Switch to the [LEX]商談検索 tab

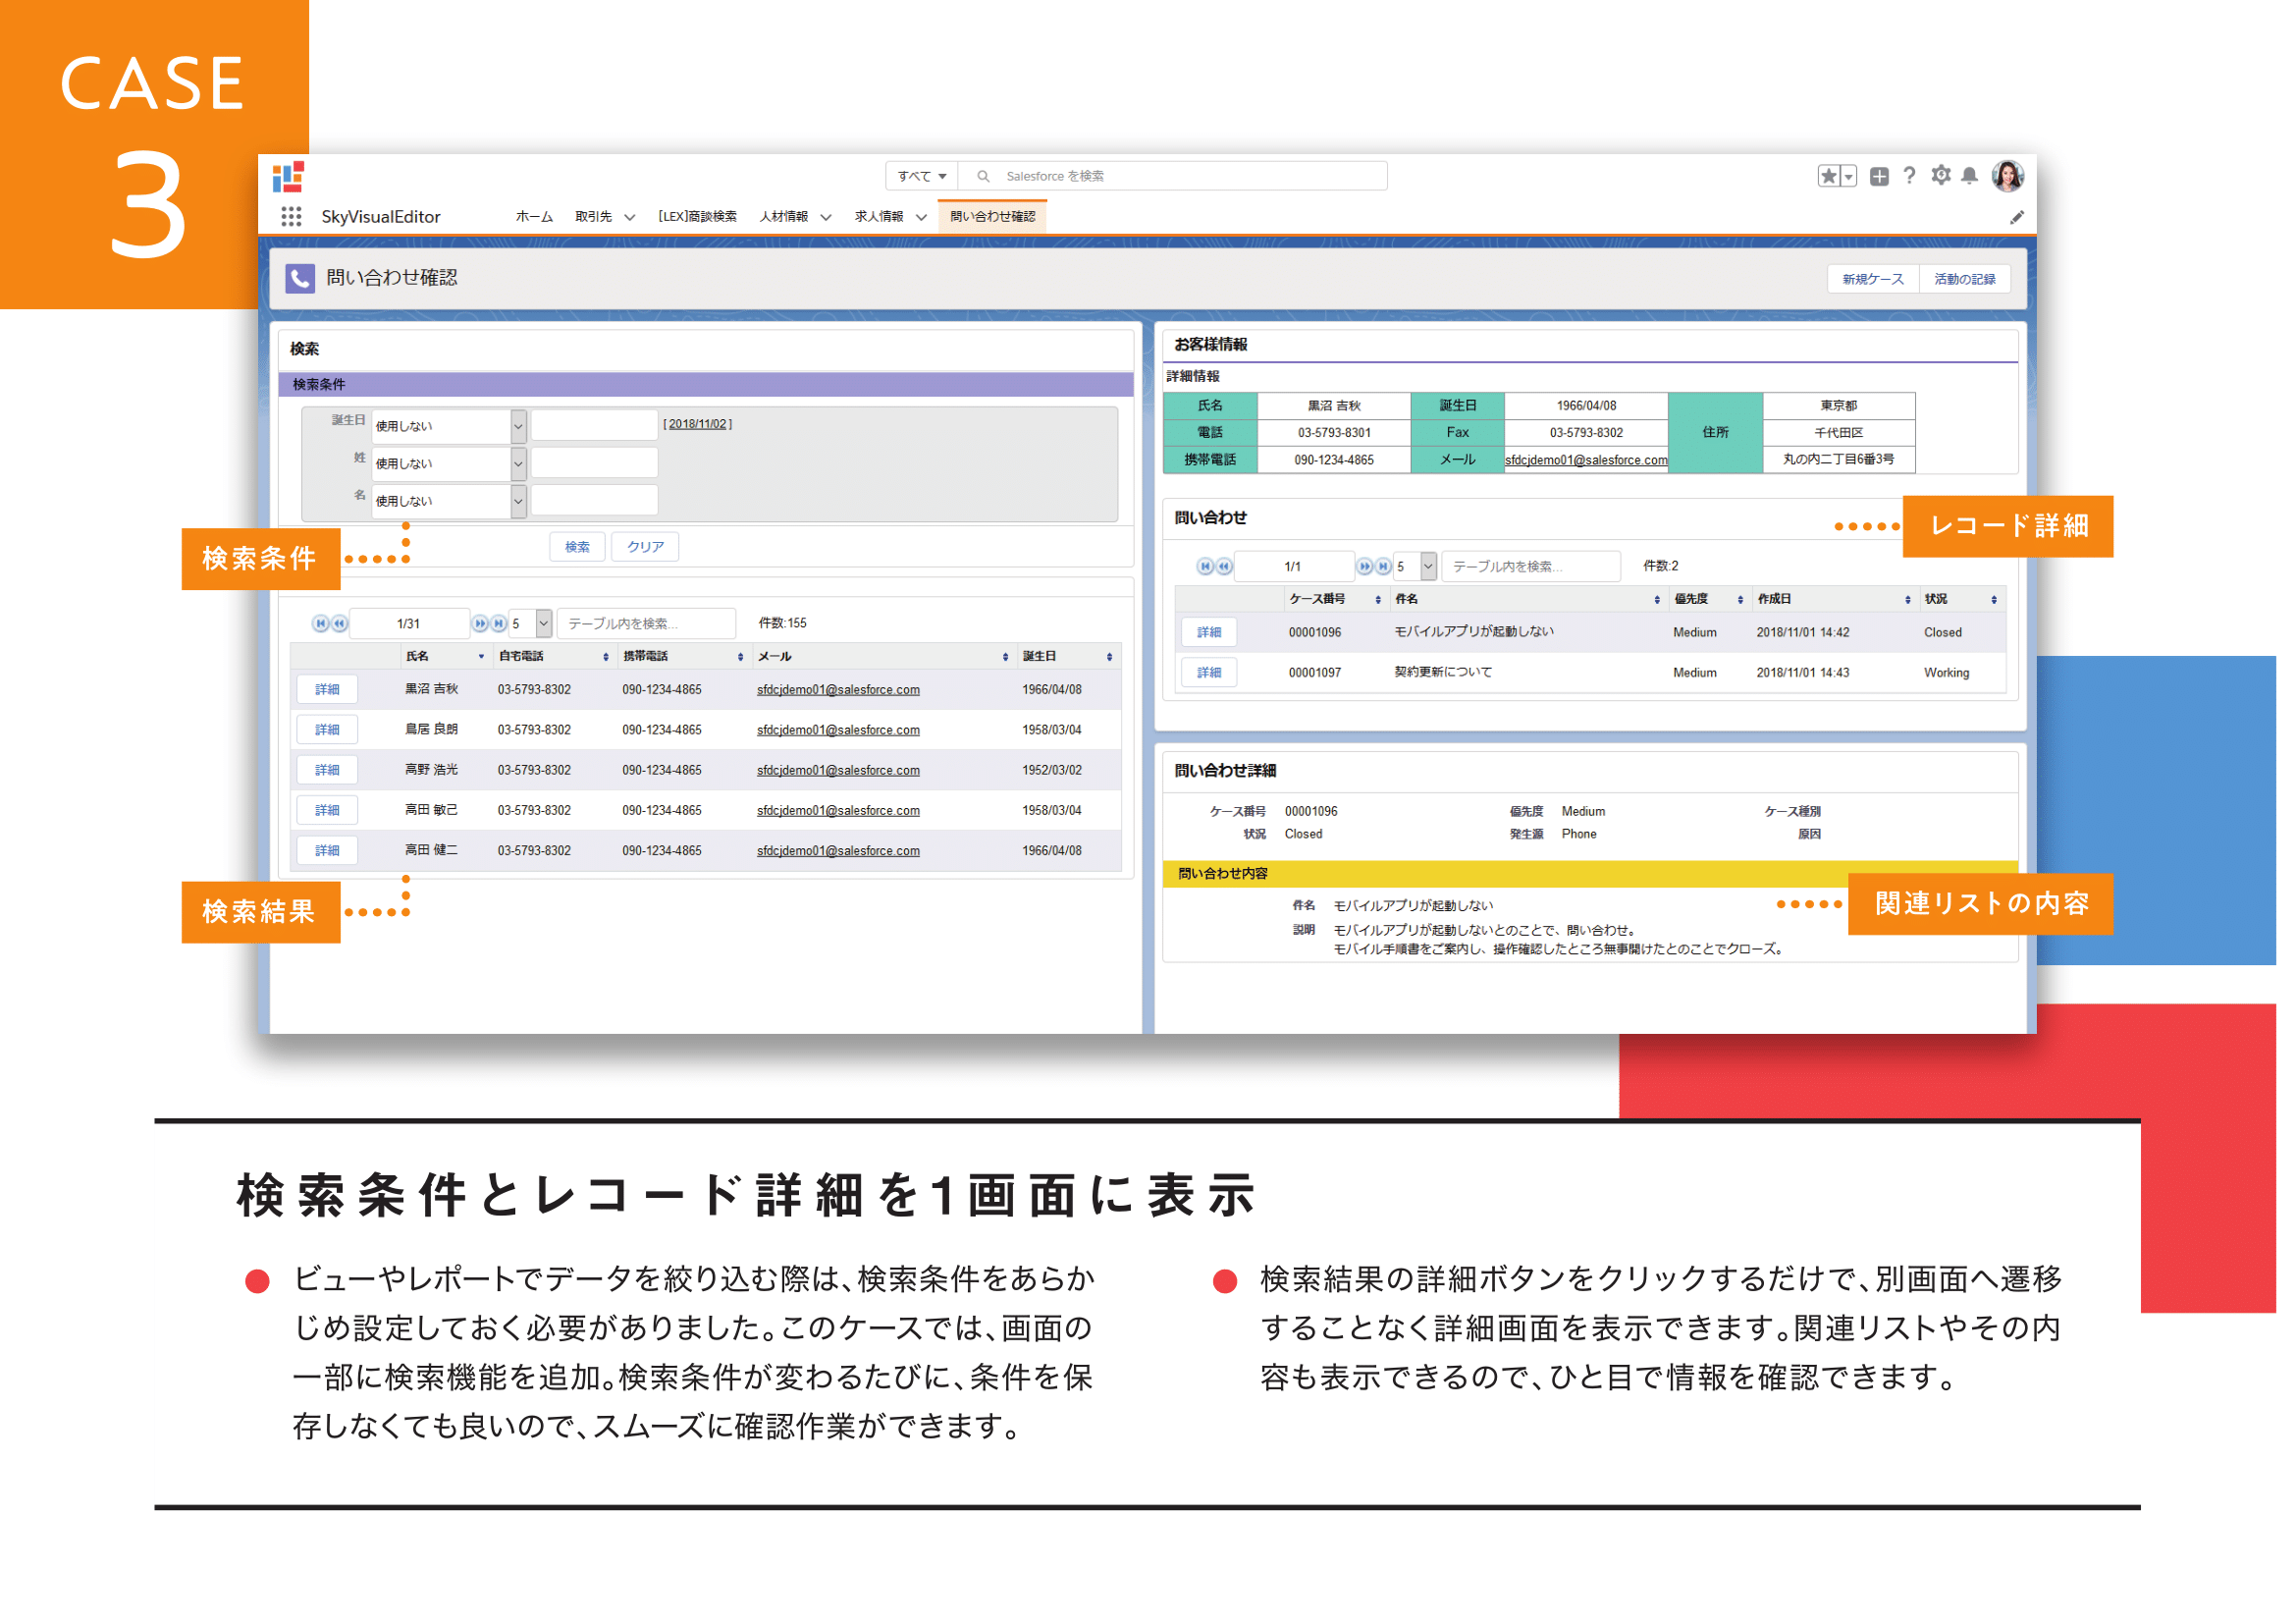click(697, 216)
